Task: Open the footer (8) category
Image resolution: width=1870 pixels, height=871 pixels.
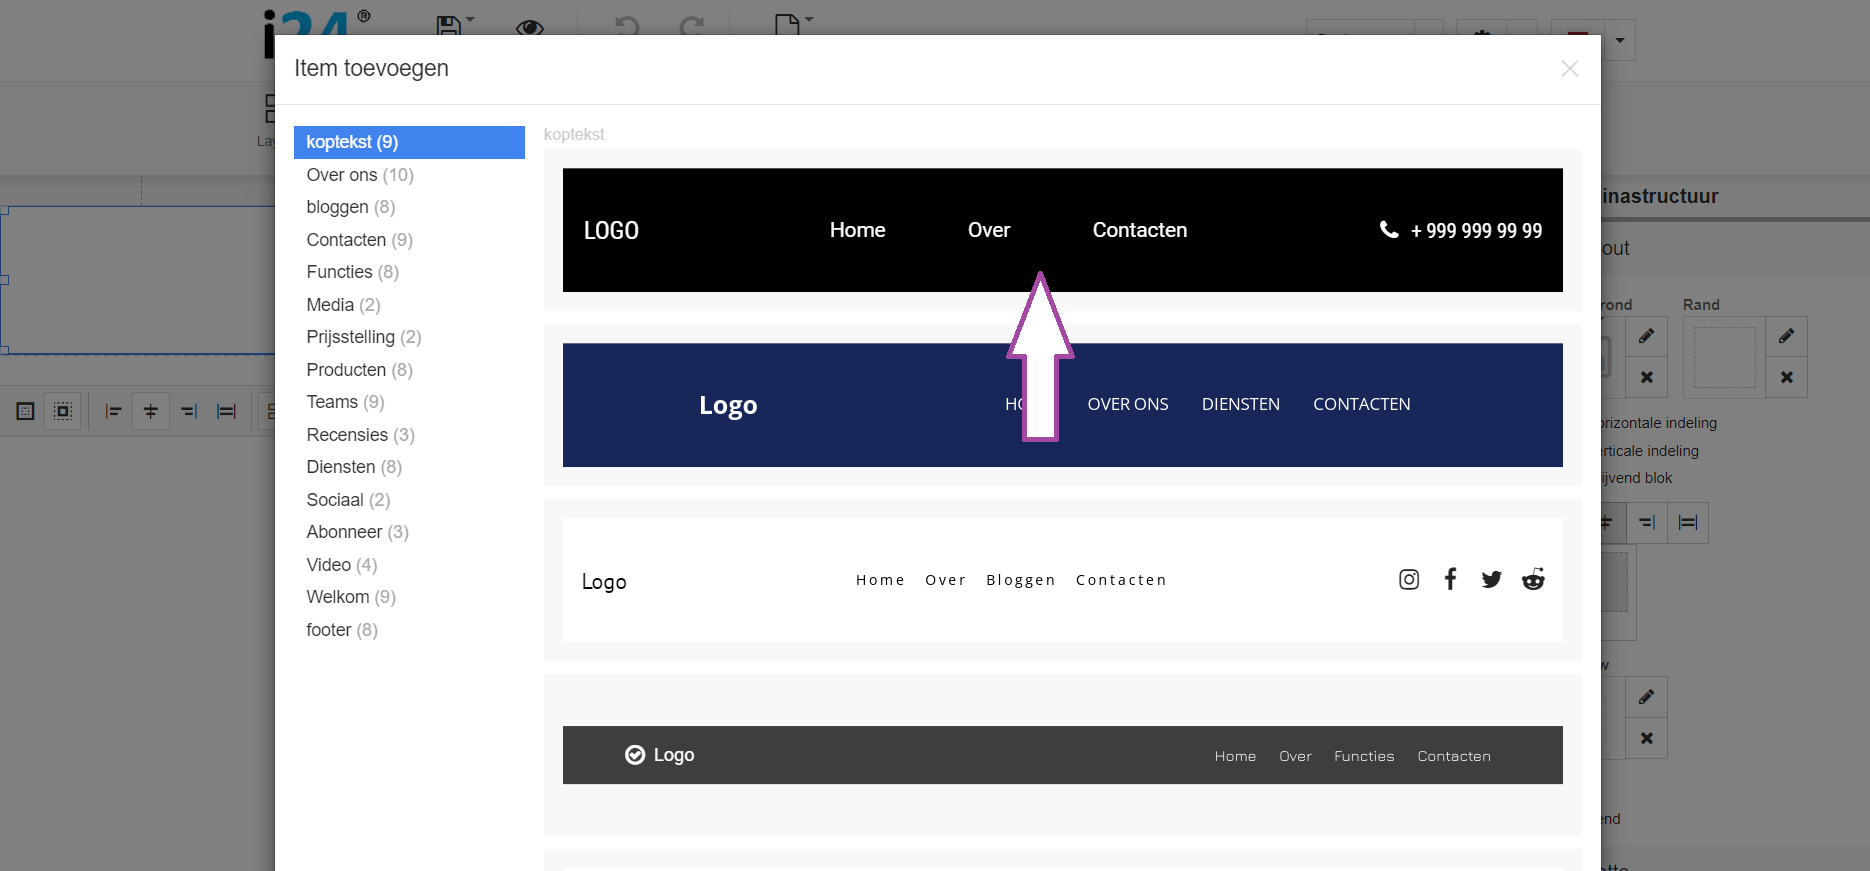Action: 343,630
